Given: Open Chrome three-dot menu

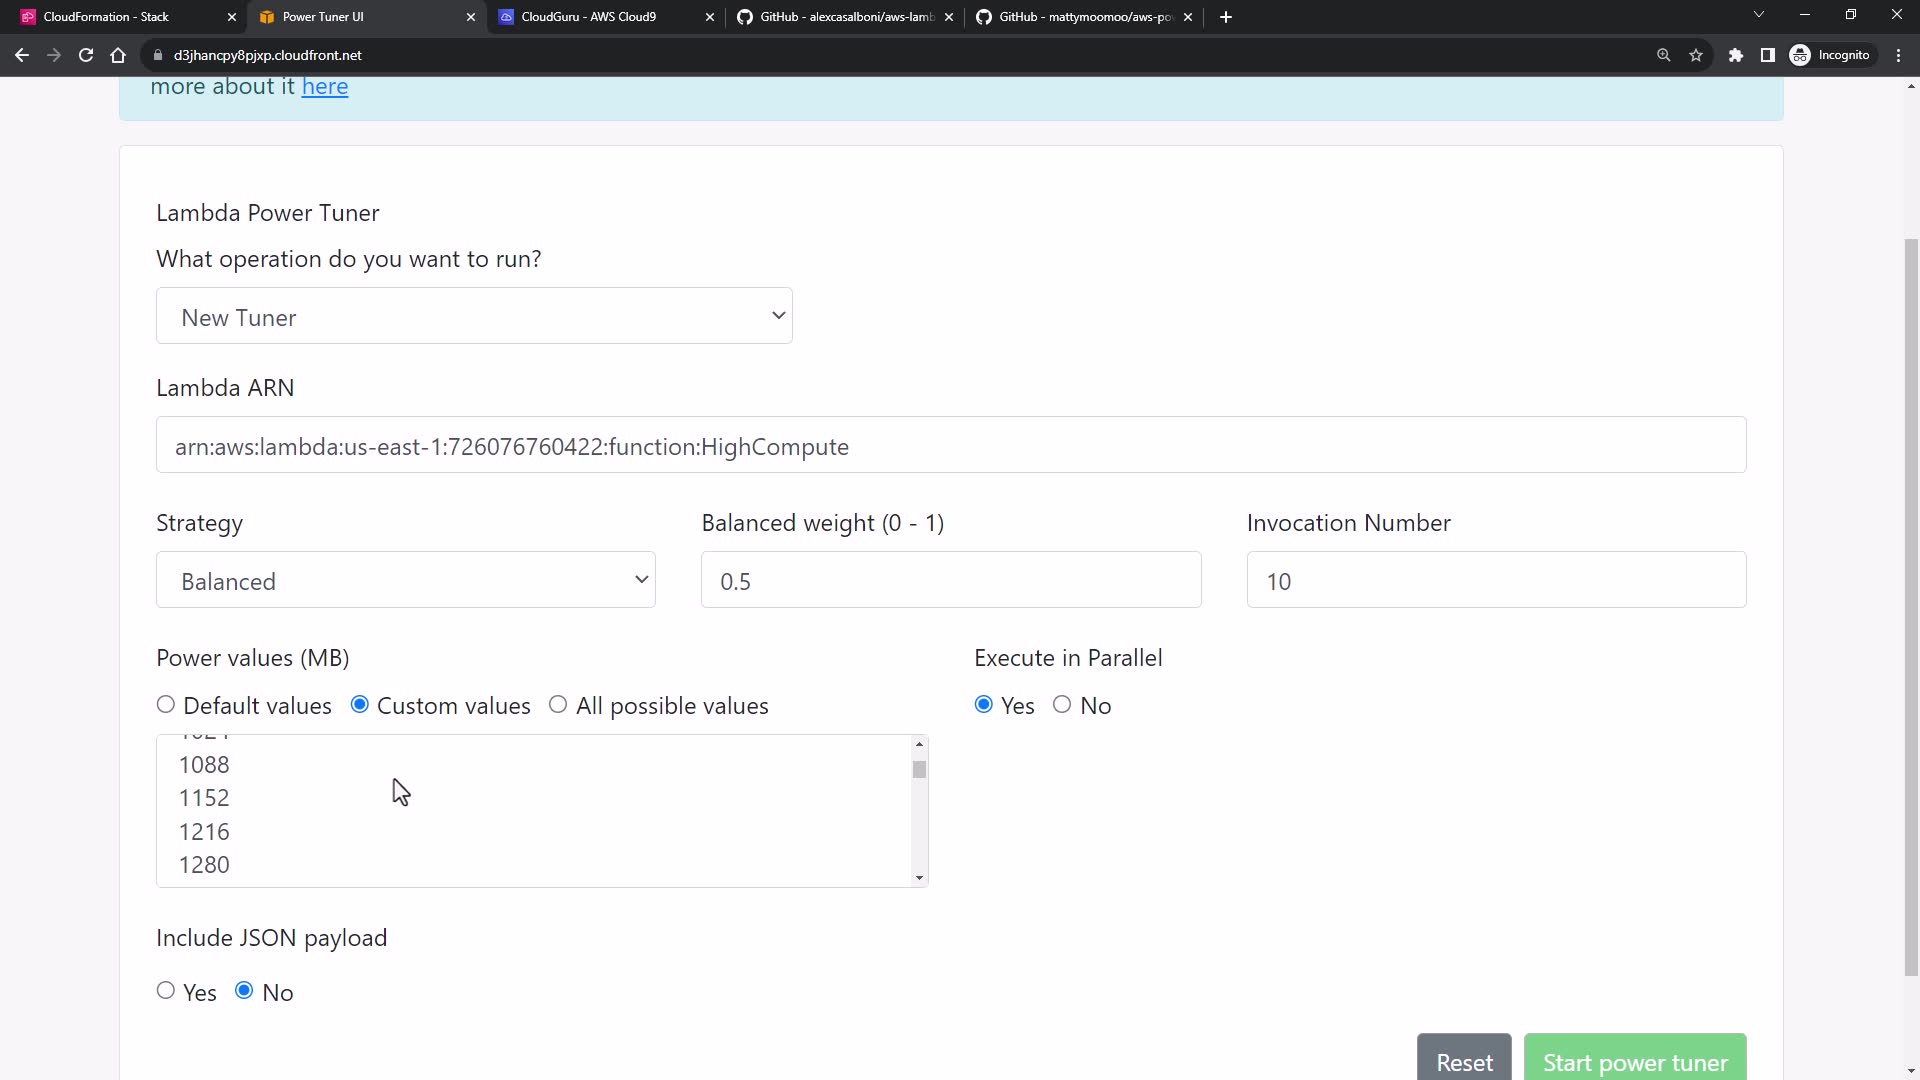Looking at the screenshot, I should click(1899, 55).
